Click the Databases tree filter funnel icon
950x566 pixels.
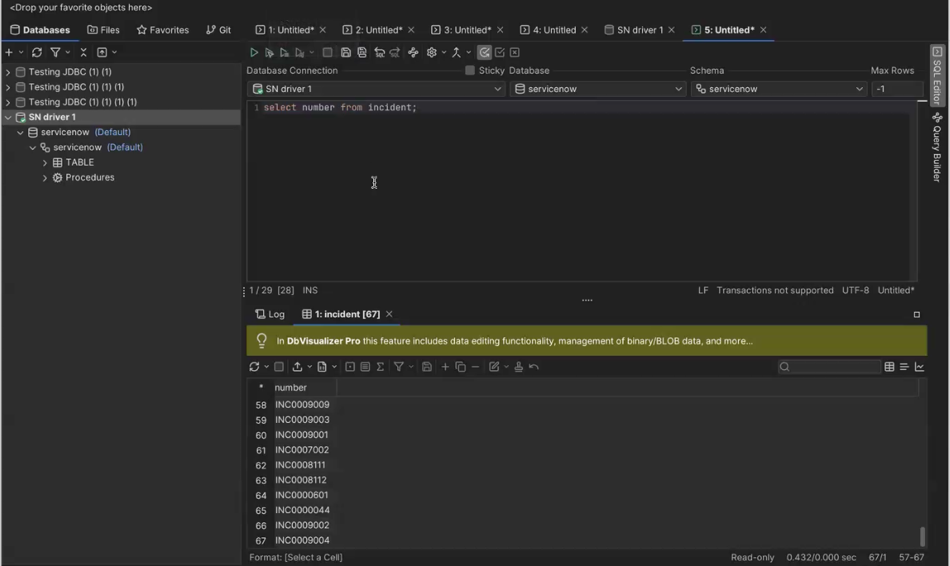pyautogui.click(x=55, y=53)
